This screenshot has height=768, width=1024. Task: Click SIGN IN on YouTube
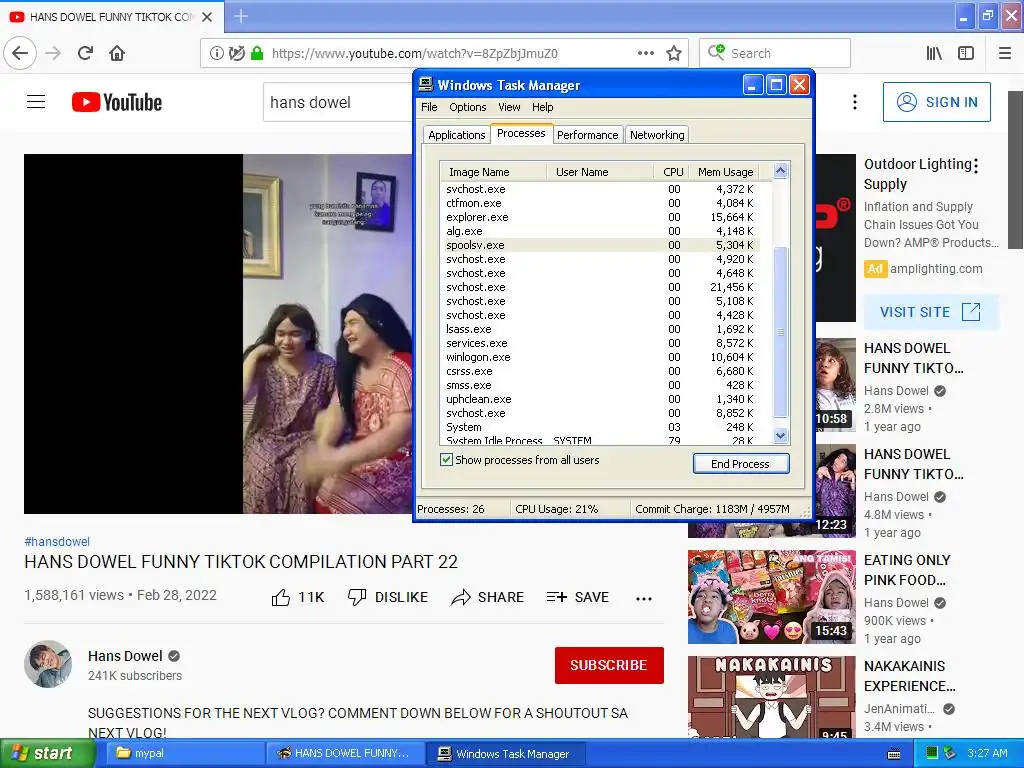[936, 102]
